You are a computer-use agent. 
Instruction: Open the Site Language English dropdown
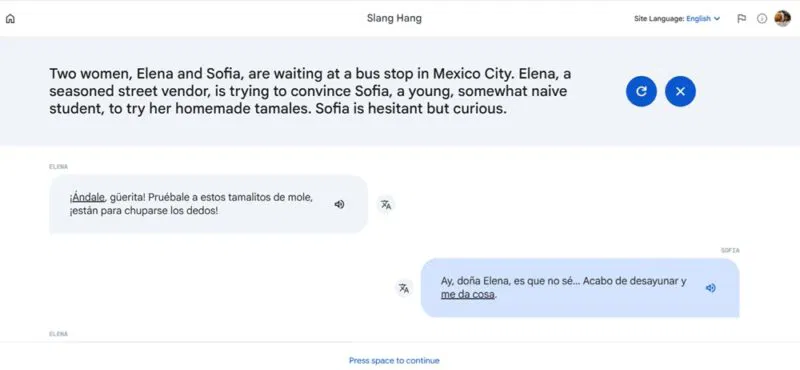pos(703,18)
